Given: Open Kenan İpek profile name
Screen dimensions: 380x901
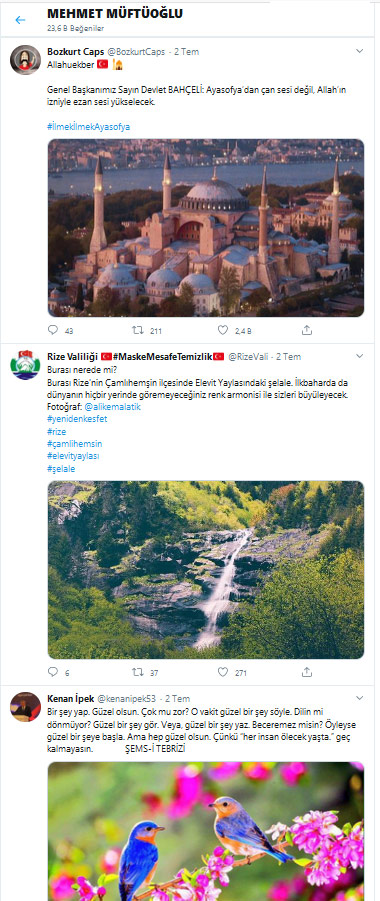Looking at the screenshot, I should [x=67, y=699].
